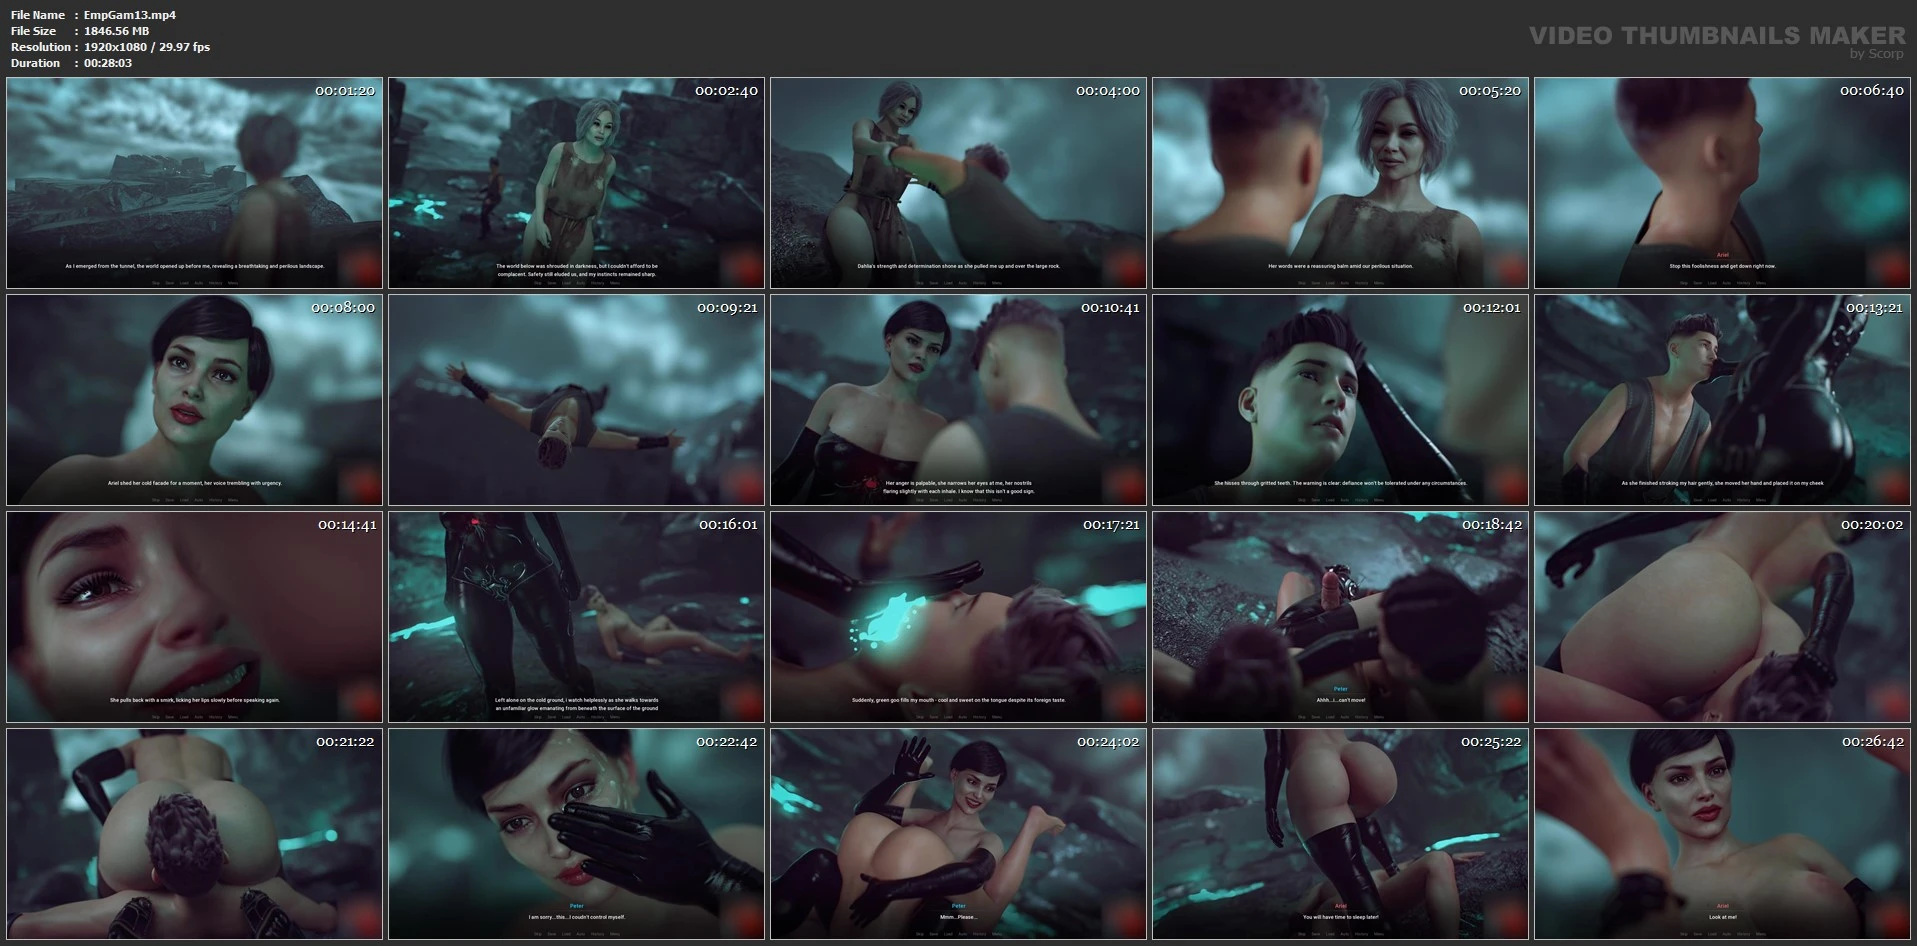Open the thumbnail stamped 00:18:42
This screenshot has width=1917, height=946.
(1340, 617)
